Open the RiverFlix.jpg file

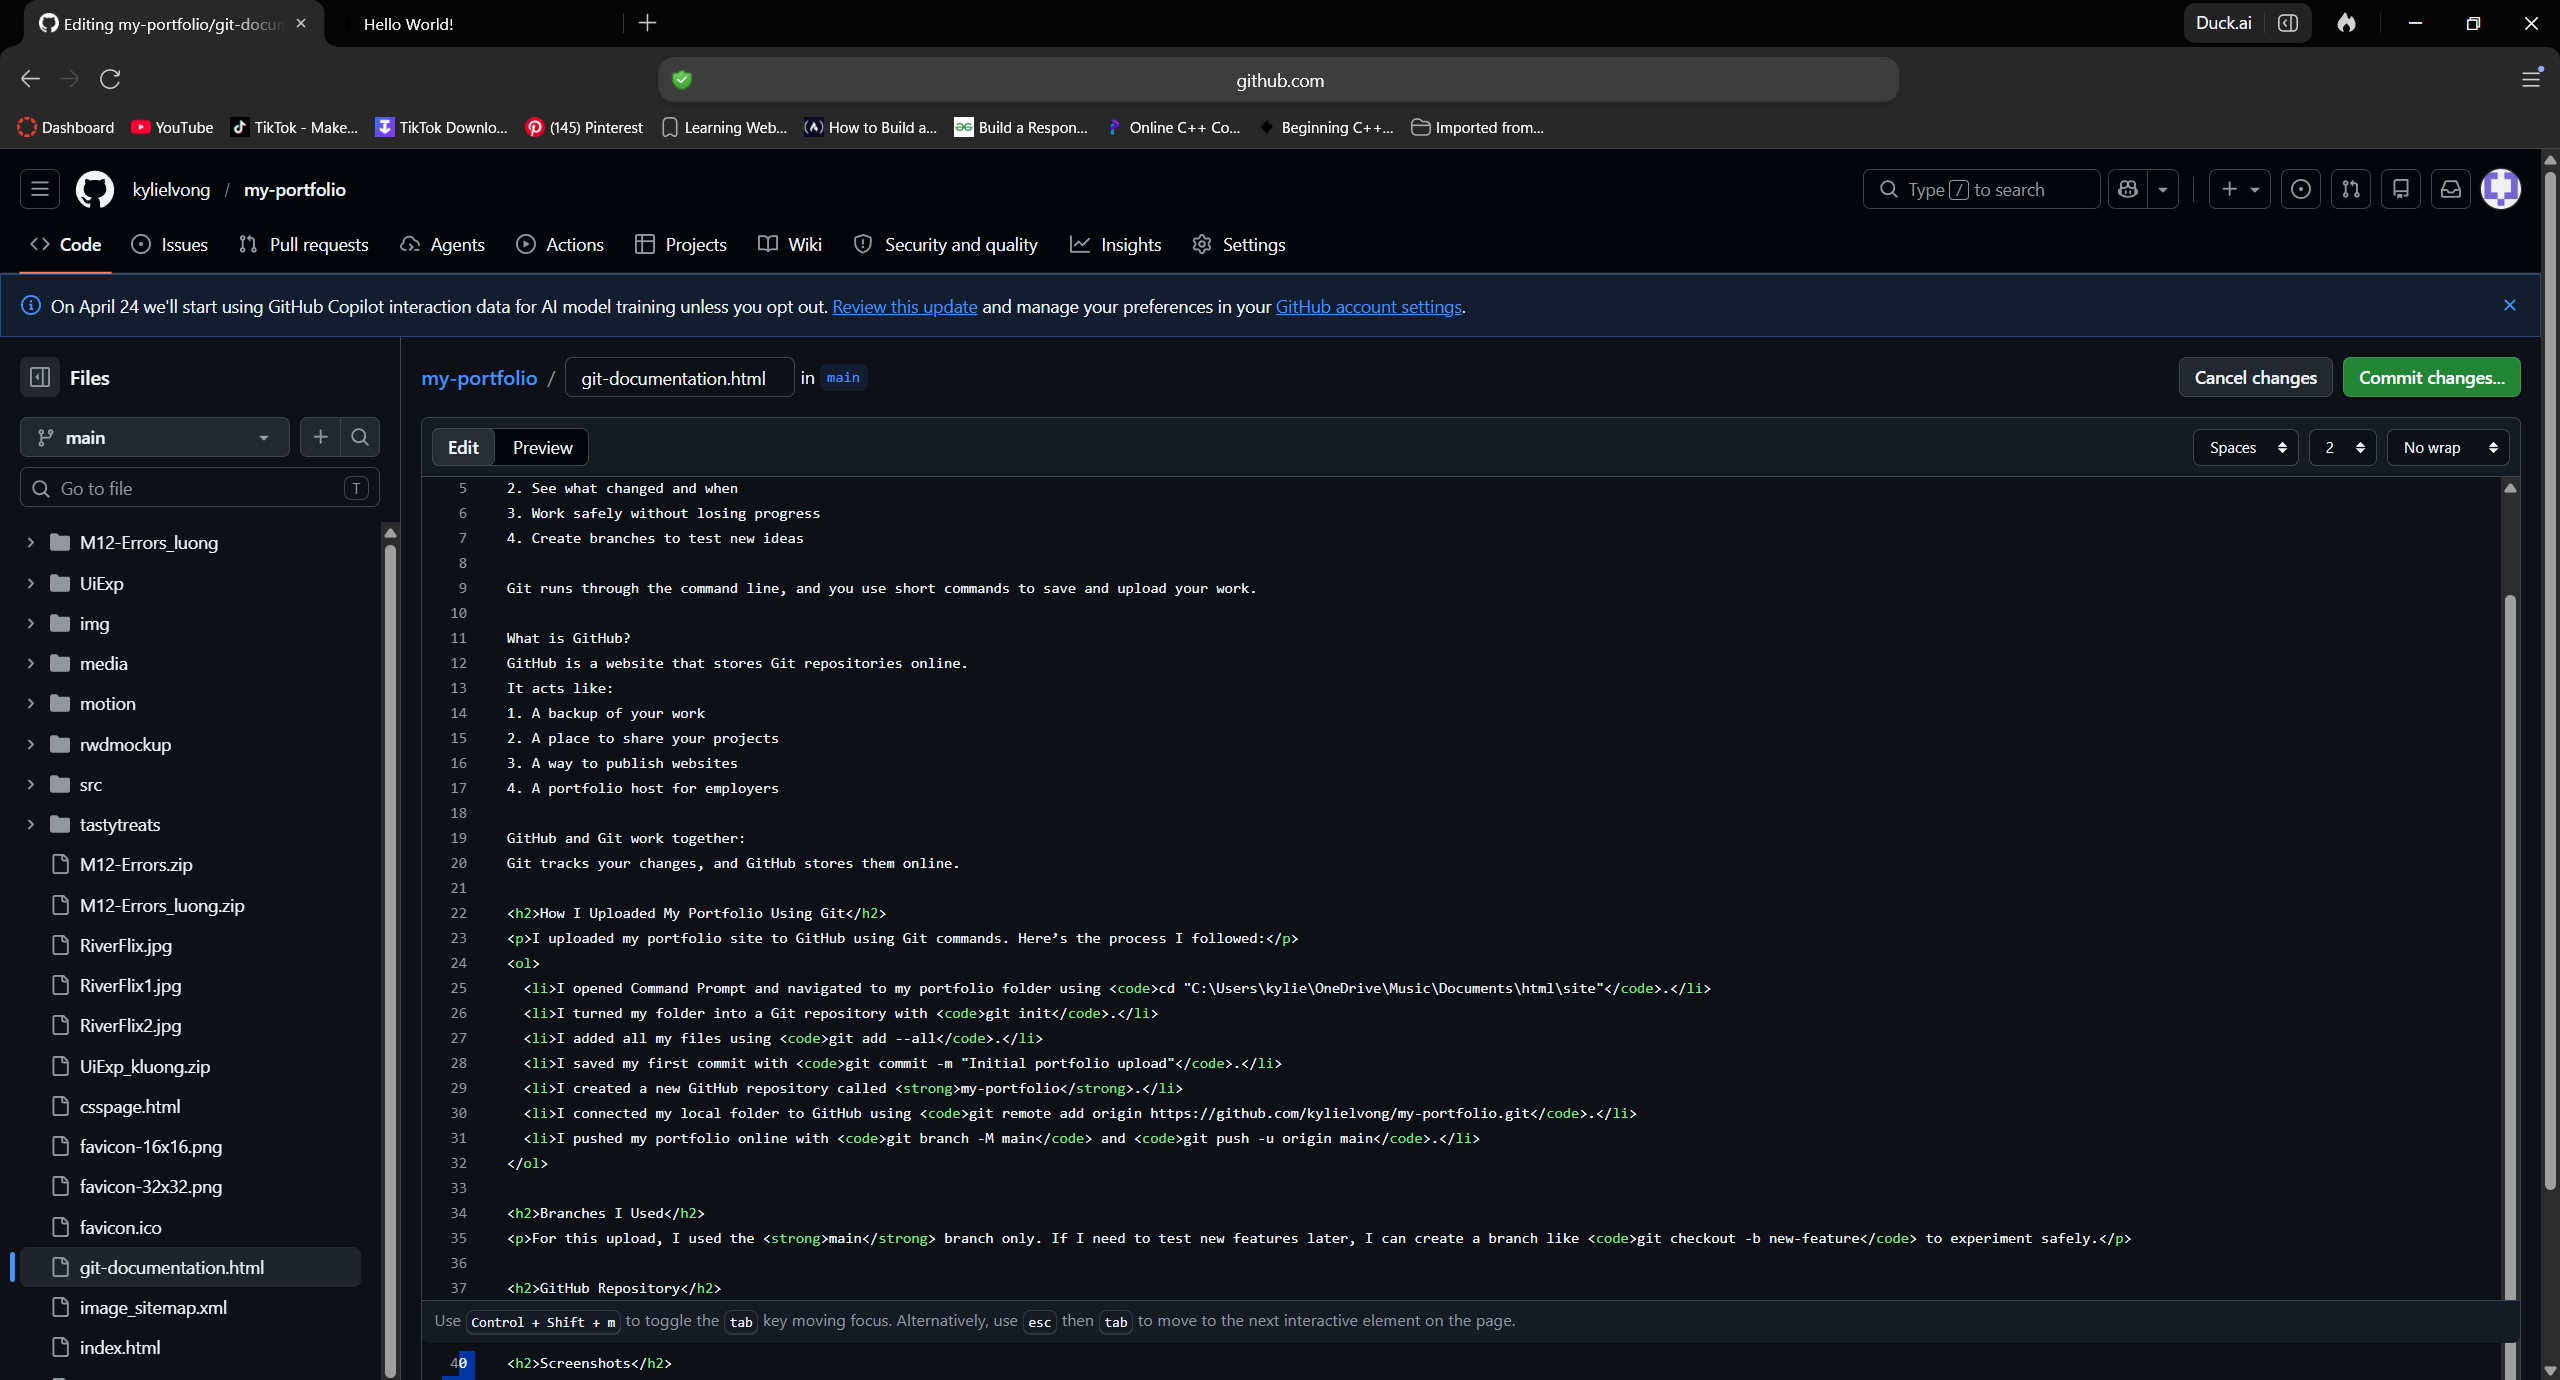pos(125,945)
